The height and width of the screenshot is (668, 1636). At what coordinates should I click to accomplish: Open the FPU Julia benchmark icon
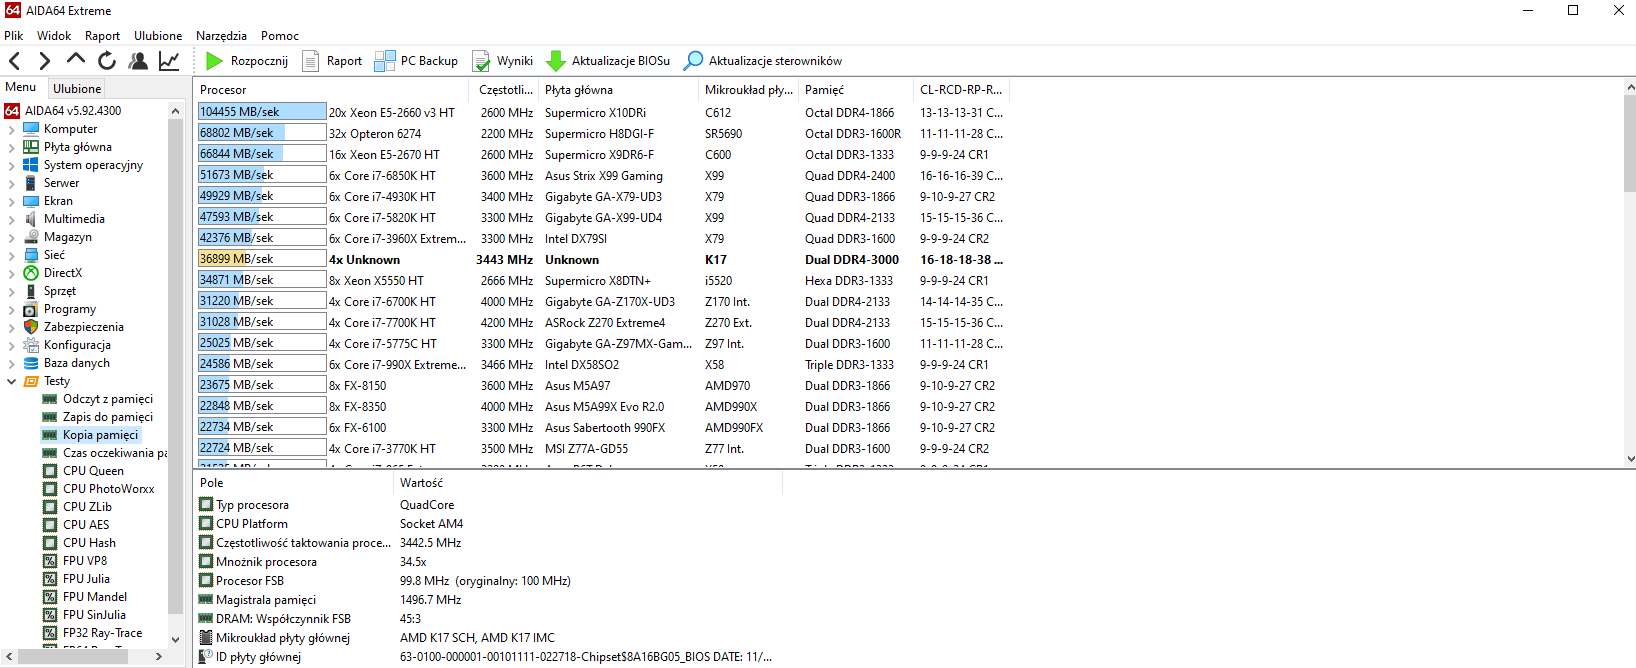[50, 579]
